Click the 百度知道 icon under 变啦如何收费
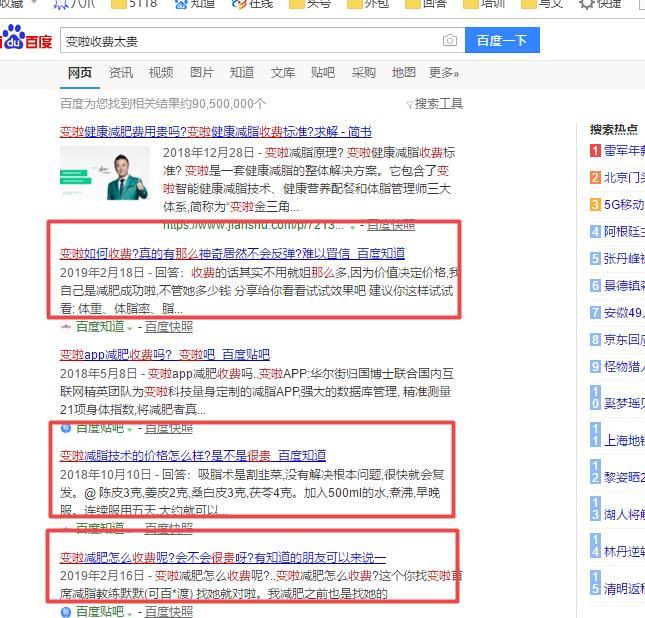This screenshot has height=618, width=645. (66, 328)
